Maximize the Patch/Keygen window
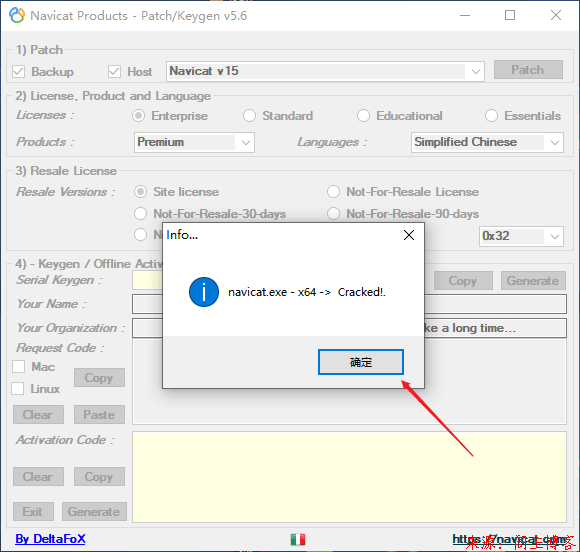 point(510,16)
